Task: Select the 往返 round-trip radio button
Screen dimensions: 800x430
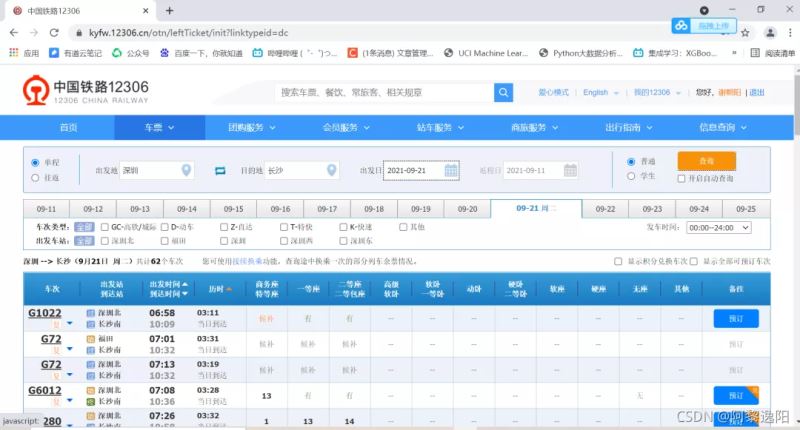Action: coord(37,178)
